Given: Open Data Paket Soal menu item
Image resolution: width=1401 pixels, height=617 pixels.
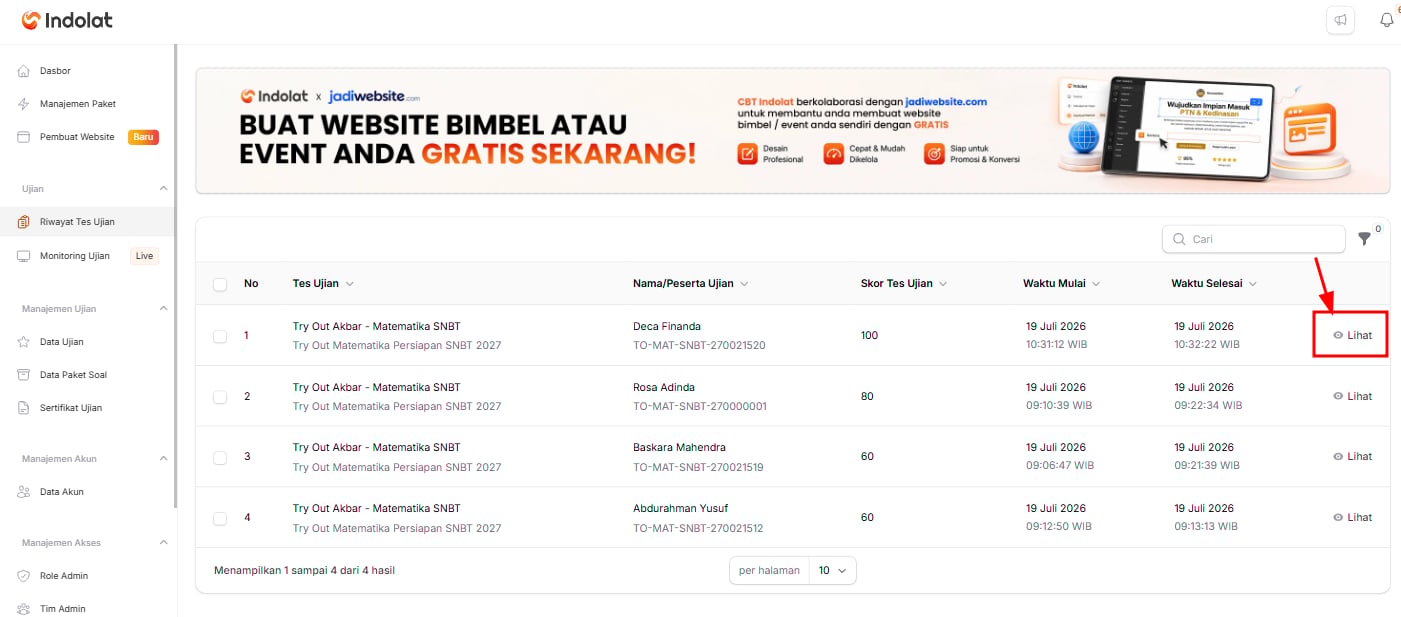Looking at the screenshot, I should pyautogui.click(x=73, y=375).
